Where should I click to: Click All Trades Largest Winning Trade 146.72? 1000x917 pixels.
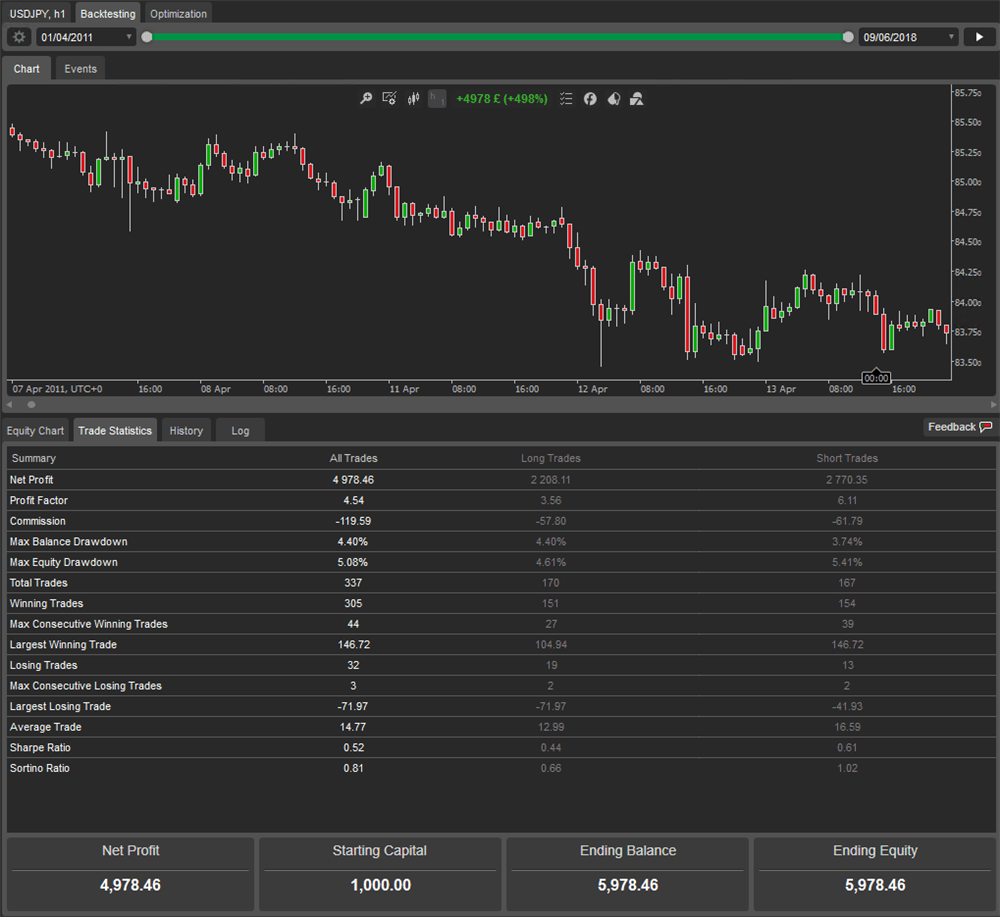point(353,645)
